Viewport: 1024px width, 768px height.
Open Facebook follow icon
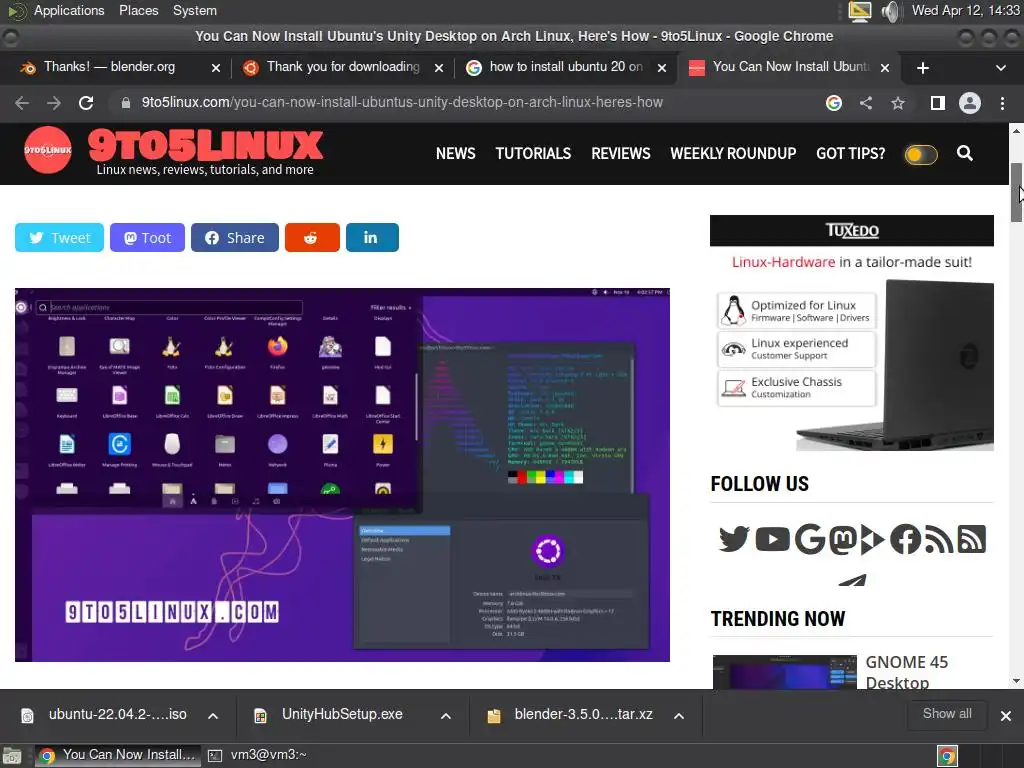tap(905, 539)
